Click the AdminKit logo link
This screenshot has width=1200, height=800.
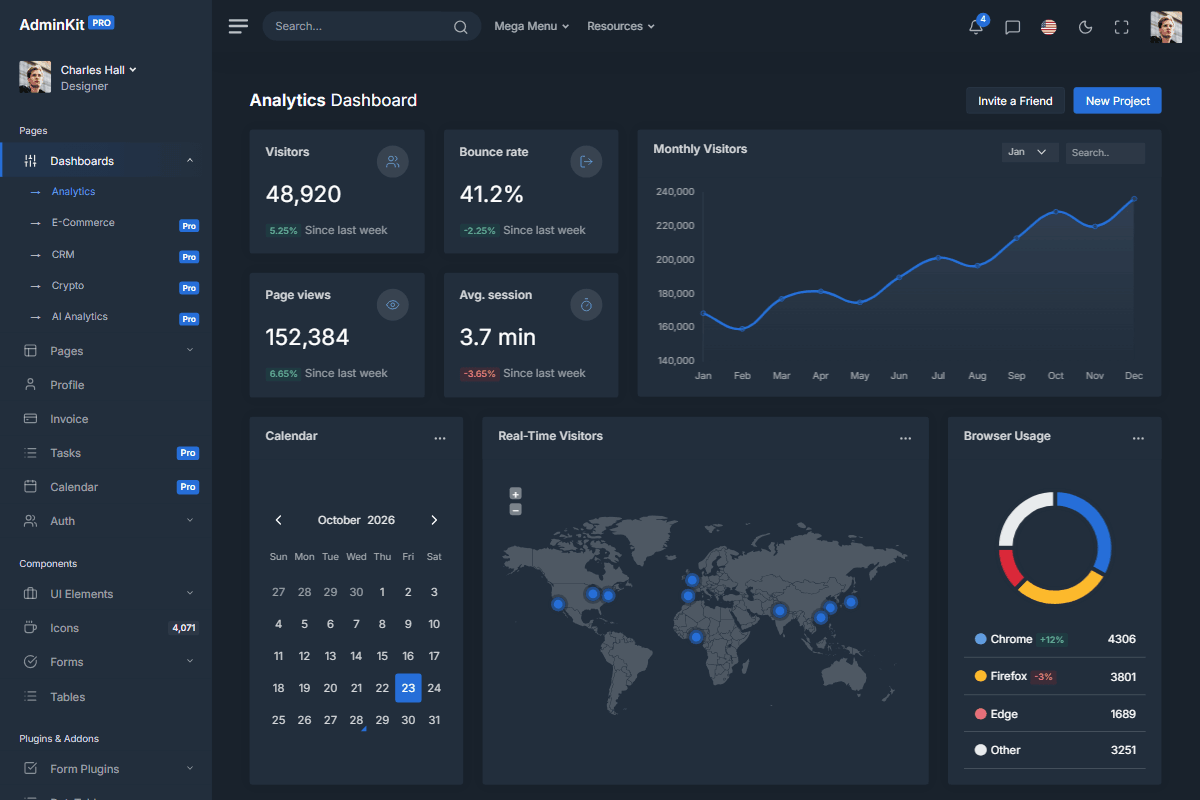pyautogui.click(x=66, y=24)
